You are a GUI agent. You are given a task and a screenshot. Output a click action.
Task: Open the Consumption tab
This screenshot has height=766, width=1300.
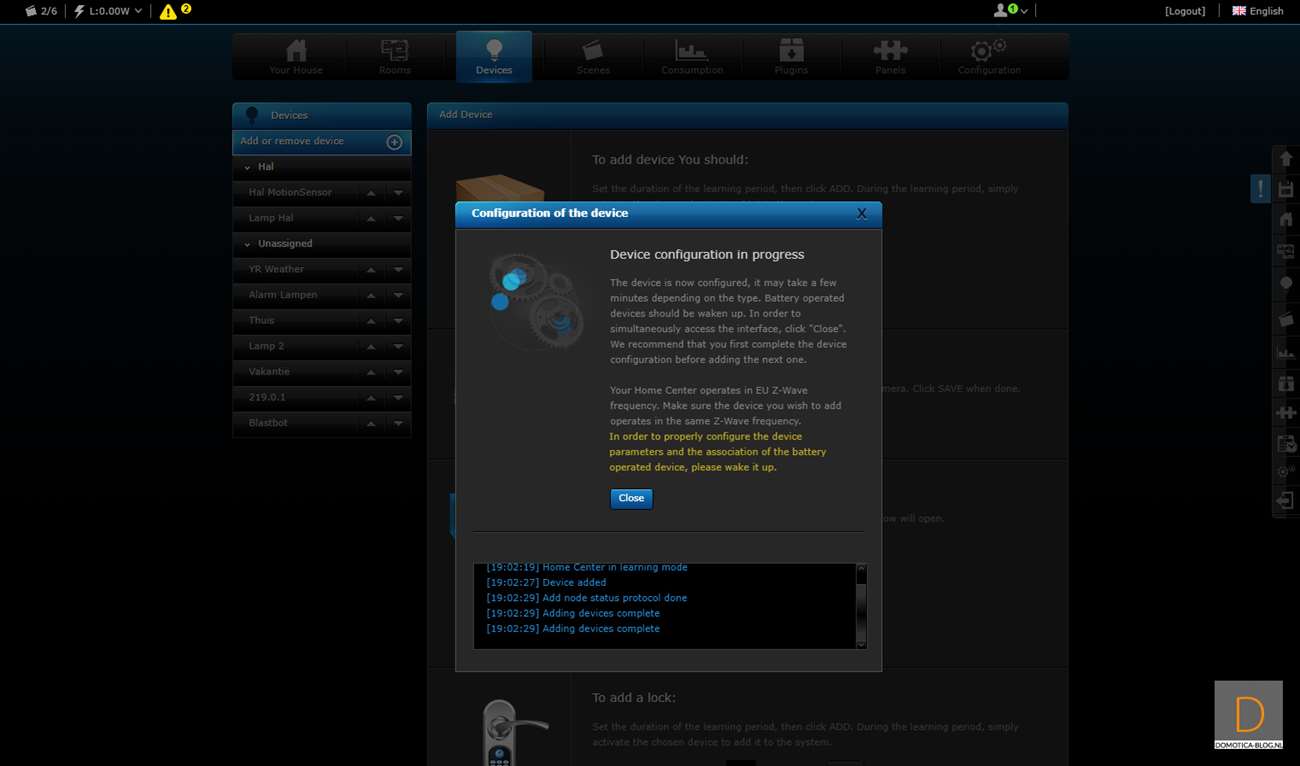pyautogui.click(x=692, y=57)
